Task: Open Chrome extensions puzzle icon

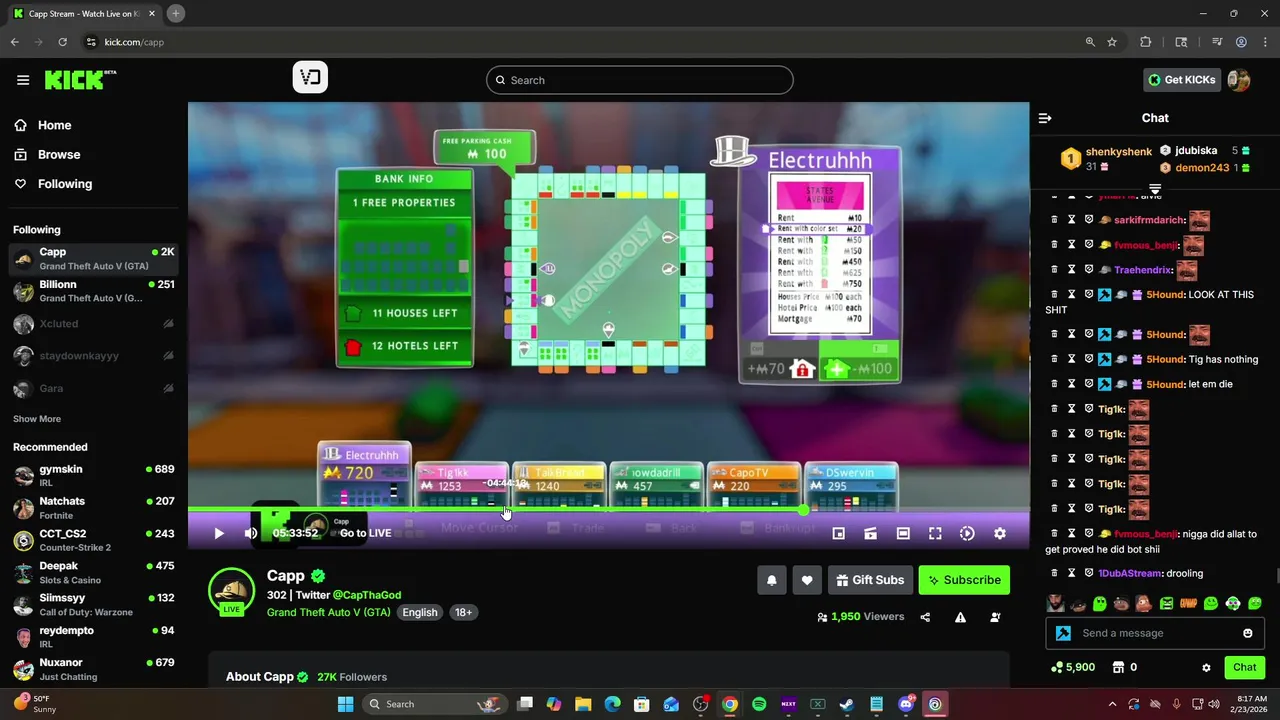Action: (1146, 42)
